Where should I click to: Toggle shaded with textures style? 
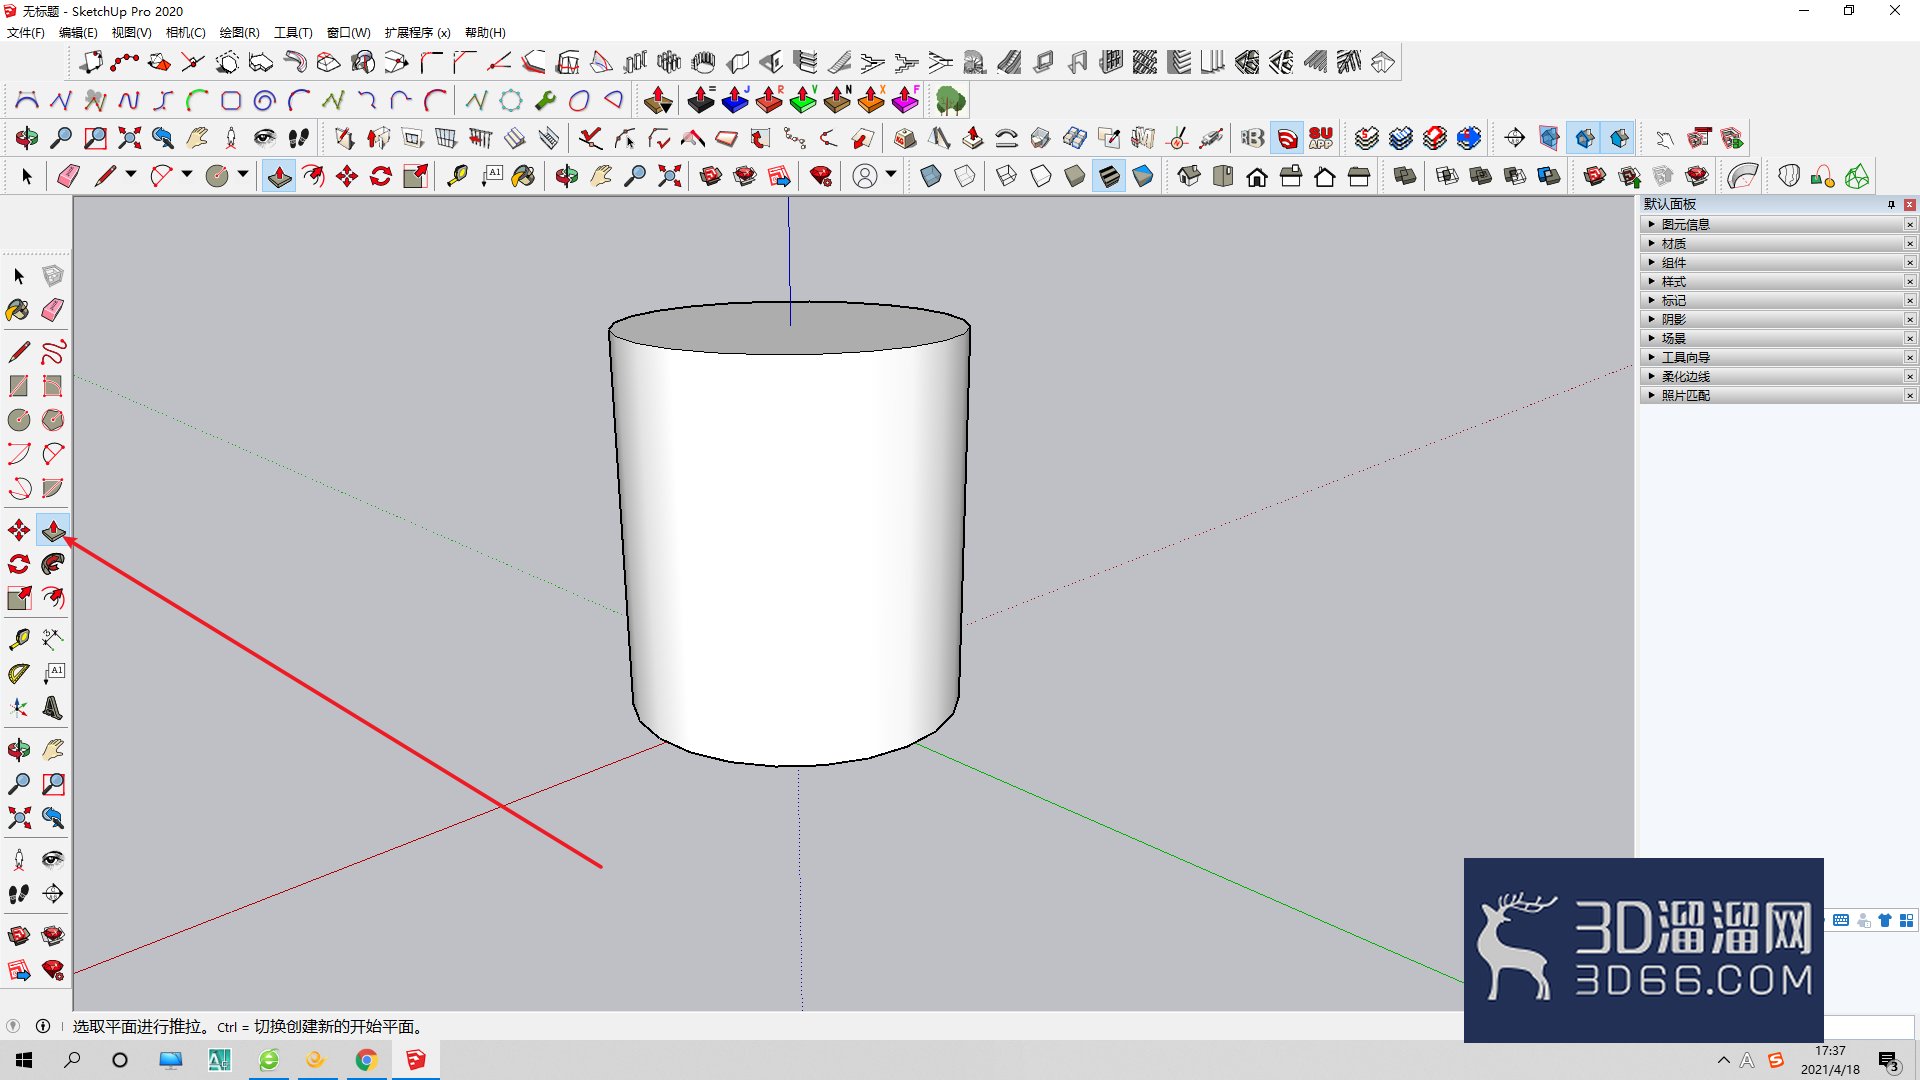pos(1109,176)
